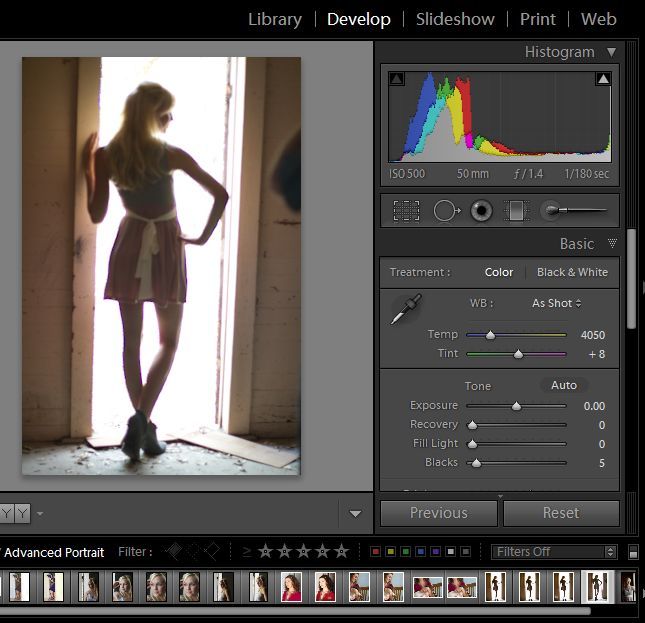Image resolution: width=645 pixels, height=623 pixels.
Task: Click the left Before/After Y view button
Action: [x=7, y=513]
